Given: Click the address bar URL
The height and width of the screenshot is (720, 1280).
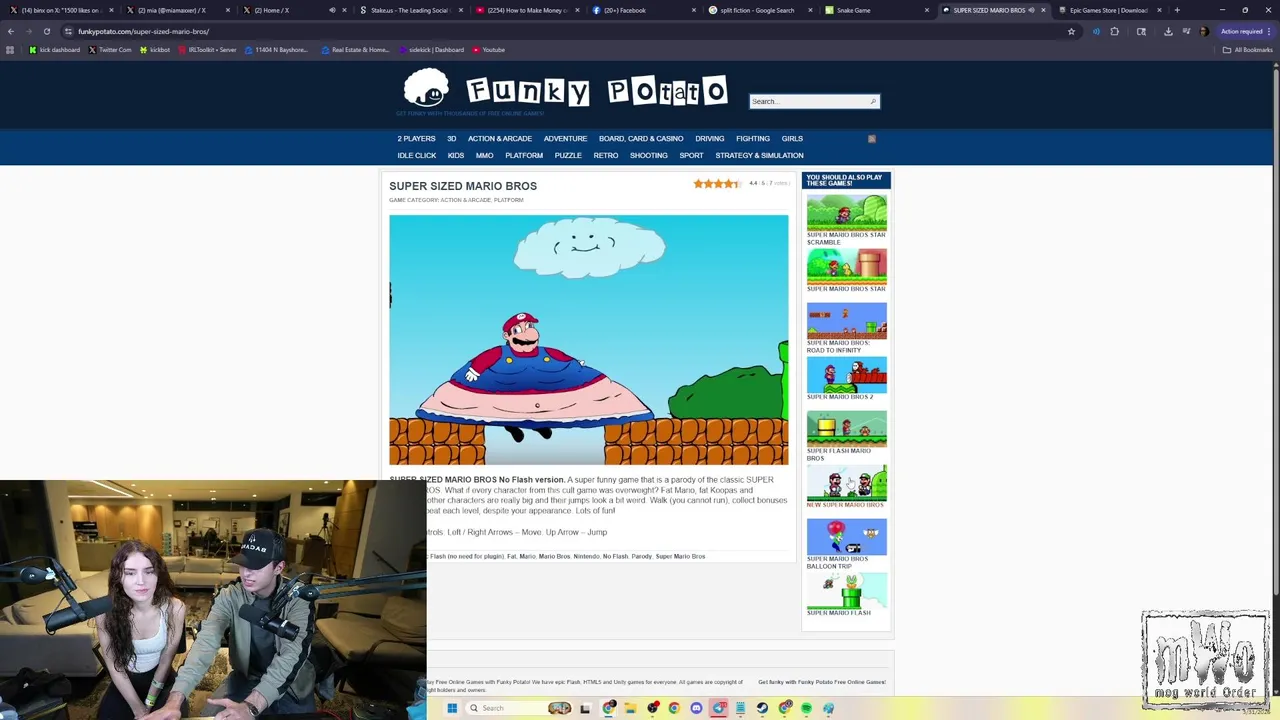Looking at the screenshot, I should pyautogui.click(x=143, y=31).
